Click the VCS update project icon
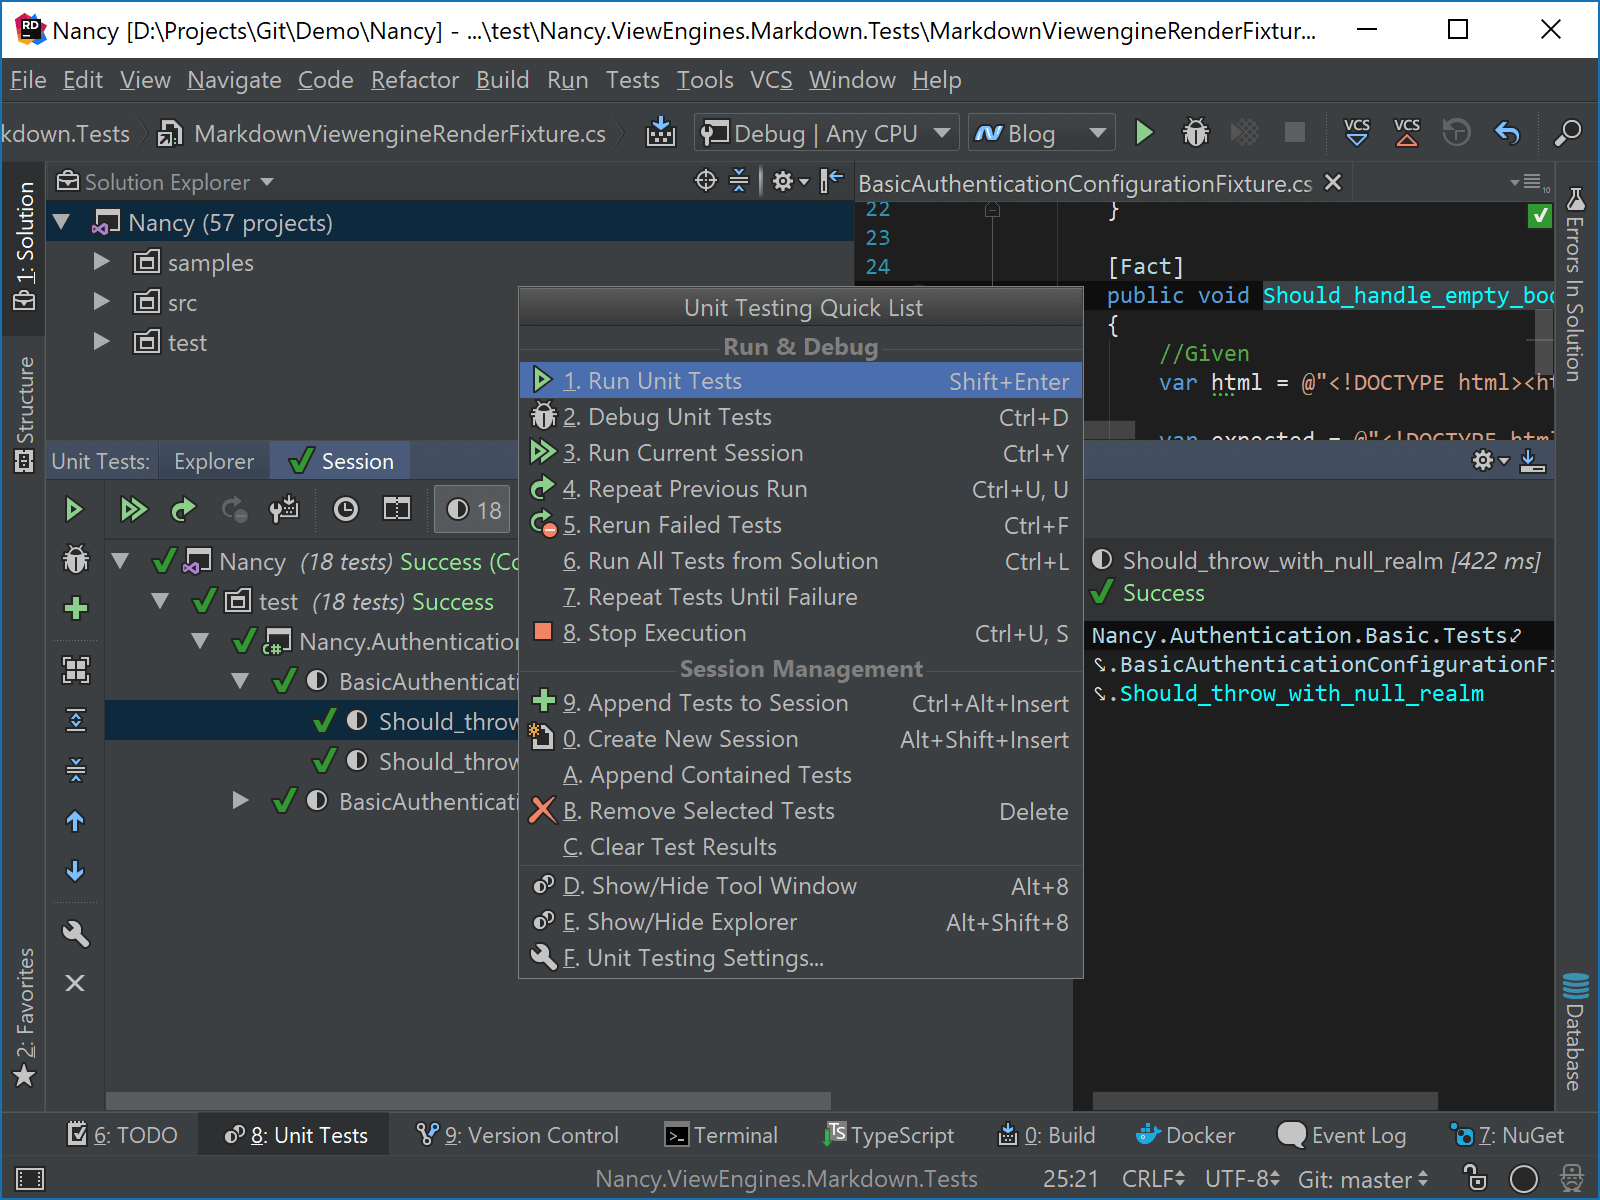Viewport: 1600px width, 1200px height. [x=1357, y=132]
